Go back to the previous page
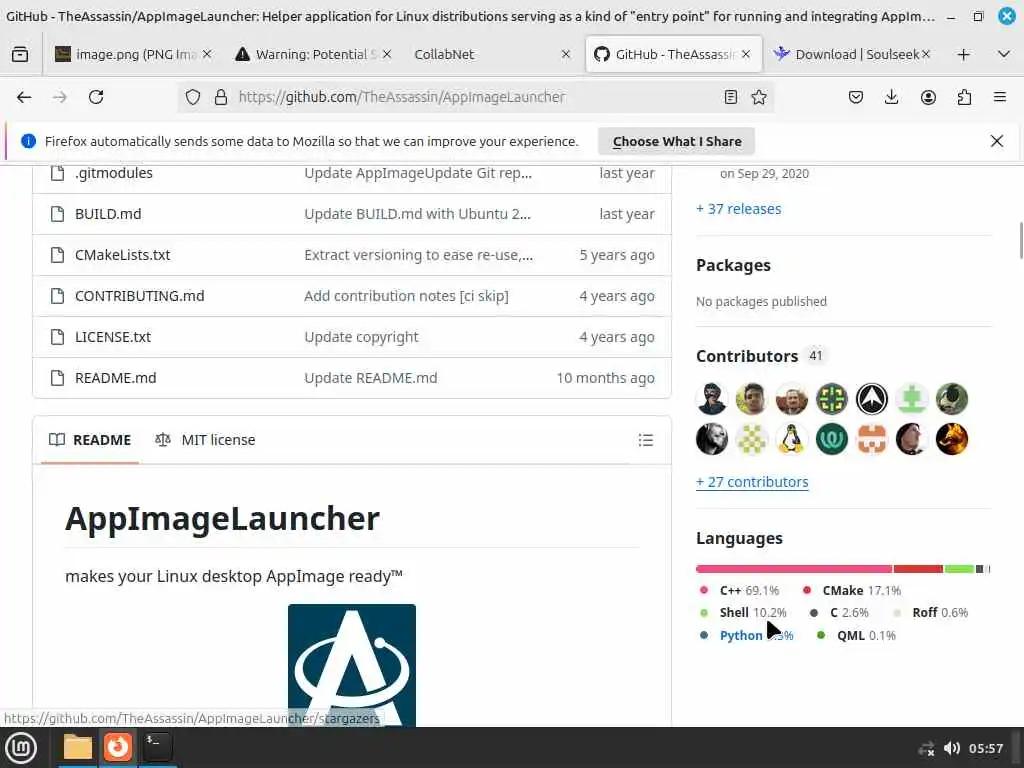Image resolution: width=1024 pixels, height=768 pixels. pos(24,97)
